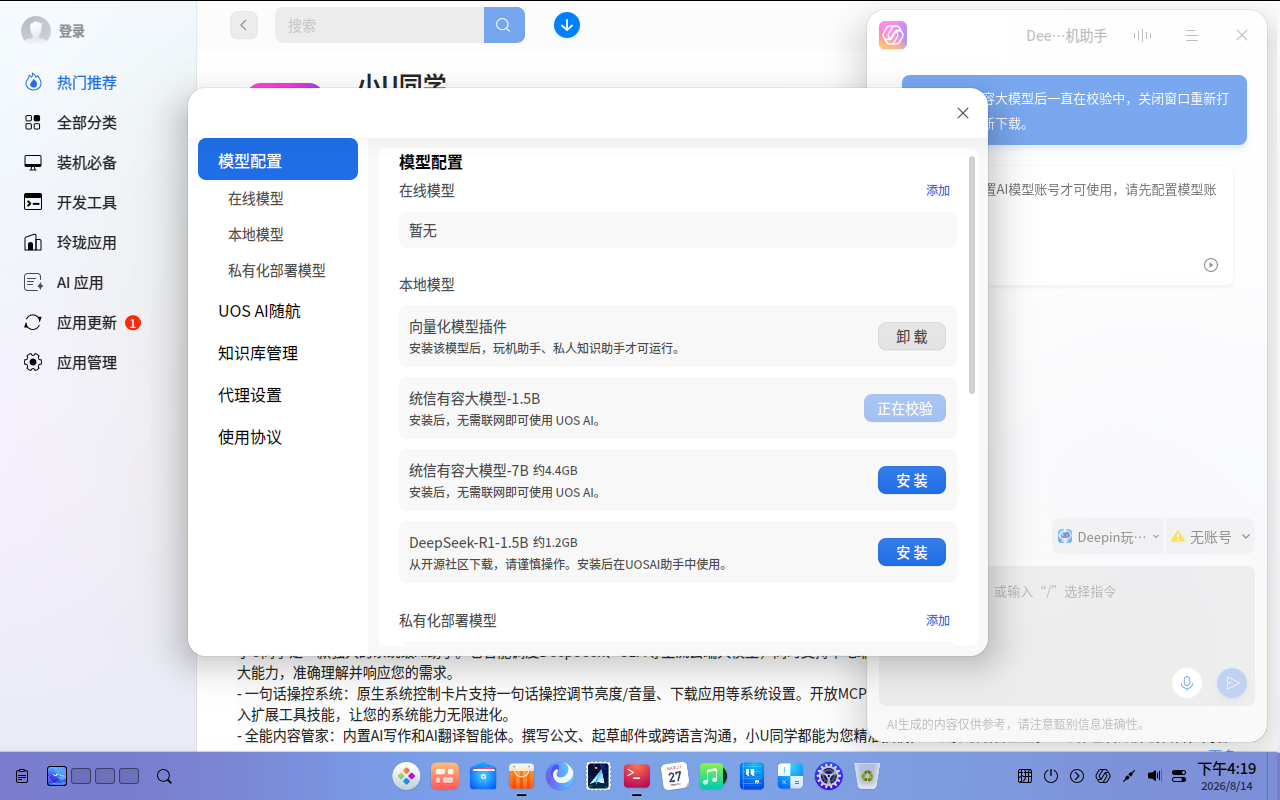Expand the 无账号 account dropdown
Screen dimensions: 1280x800
point(1210,537)
